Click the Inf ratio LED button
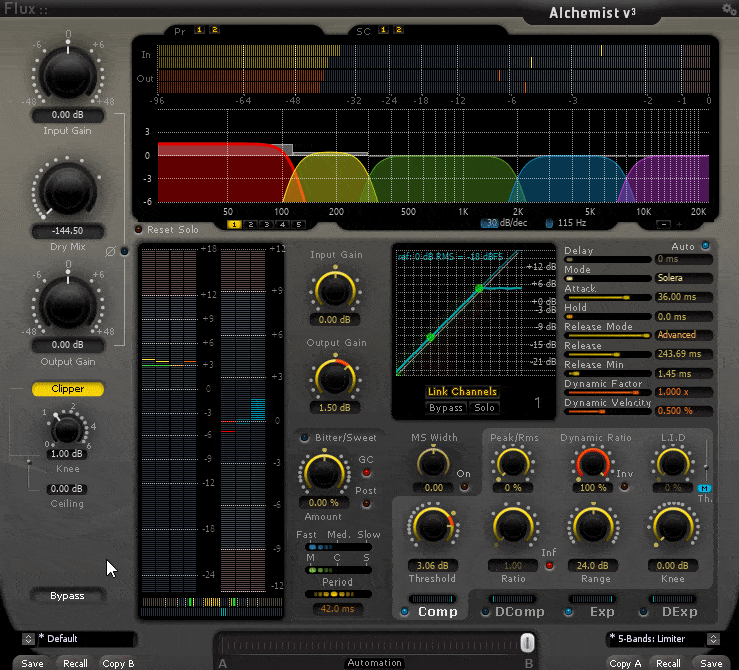739x670 pixels. 550,566
